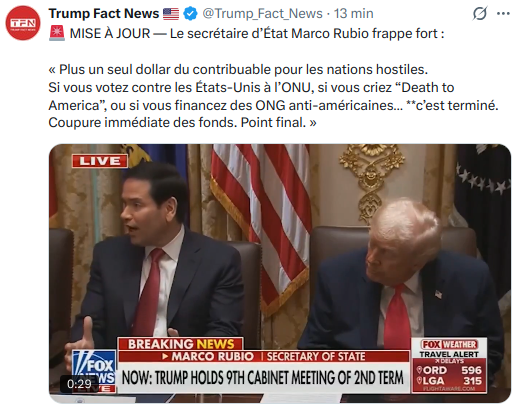Click the Travel Alert delays box

[449, 365]
